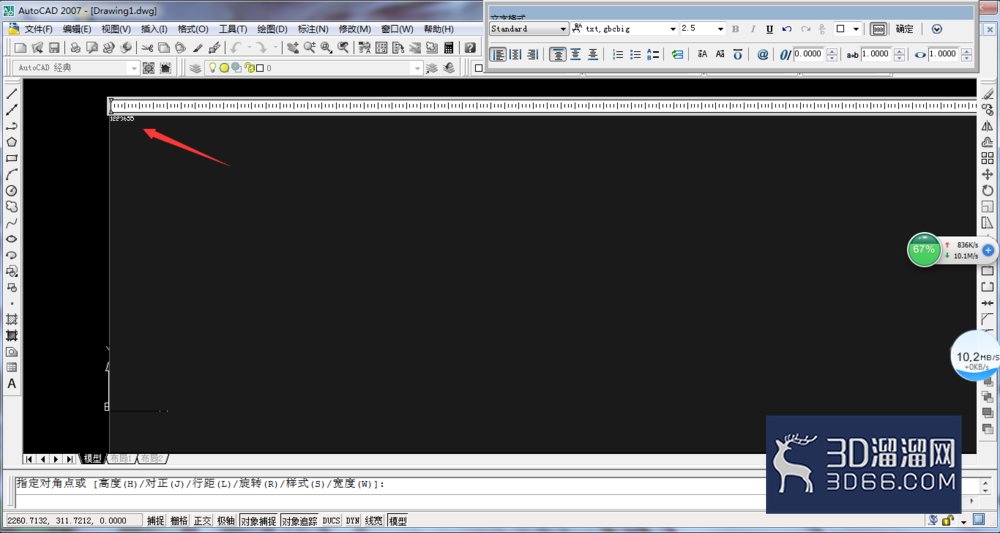Open the 文件(F) menu
Image resolution: width=1000 pixels, height=533 pixels.
click(x=39, y=29)
